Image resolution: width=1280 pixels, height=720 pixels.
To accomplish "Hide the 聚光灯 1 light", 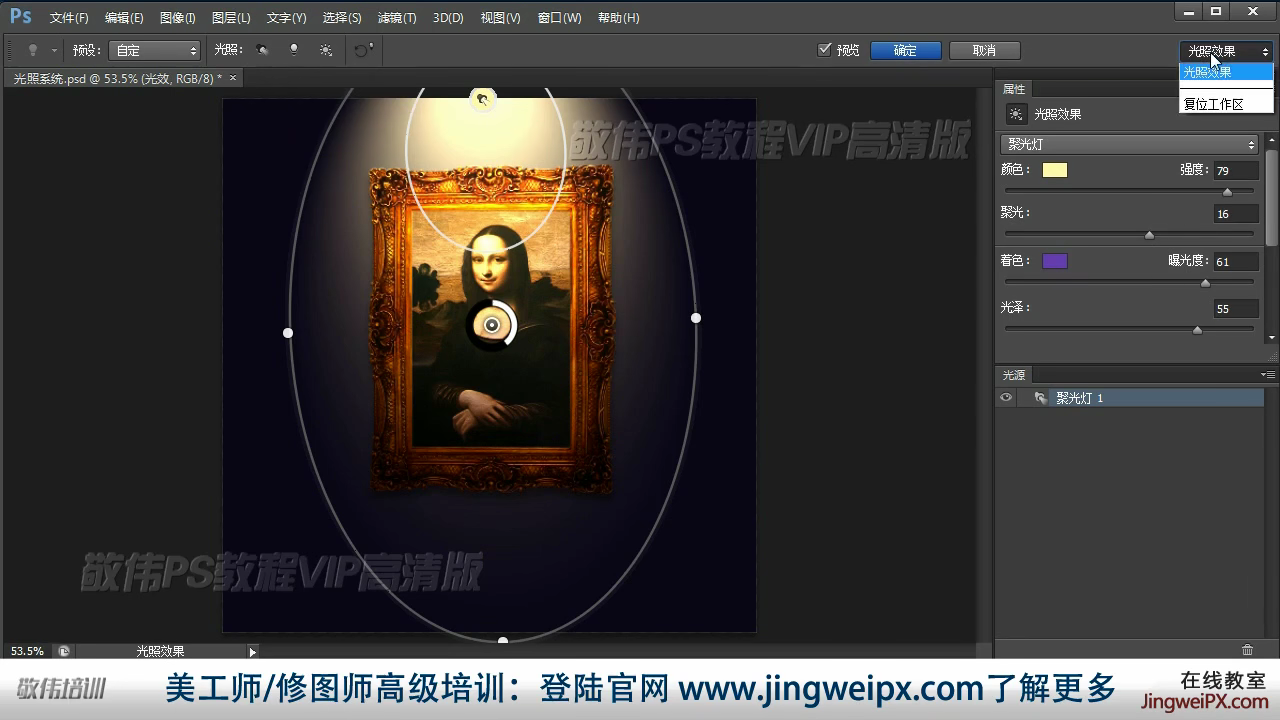I will (1006, 398).
